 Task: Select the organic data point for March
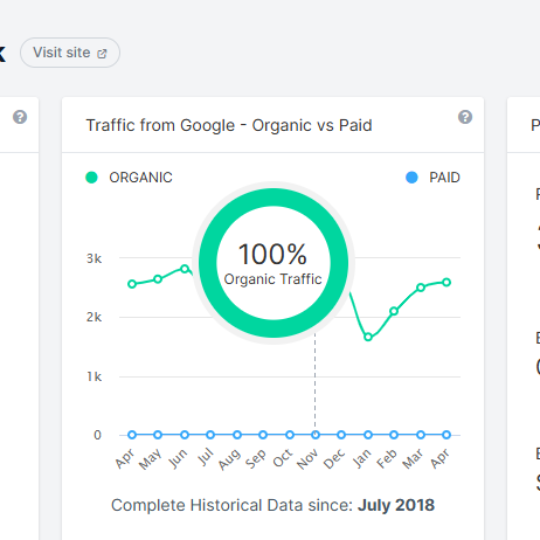tap(420, 288)
